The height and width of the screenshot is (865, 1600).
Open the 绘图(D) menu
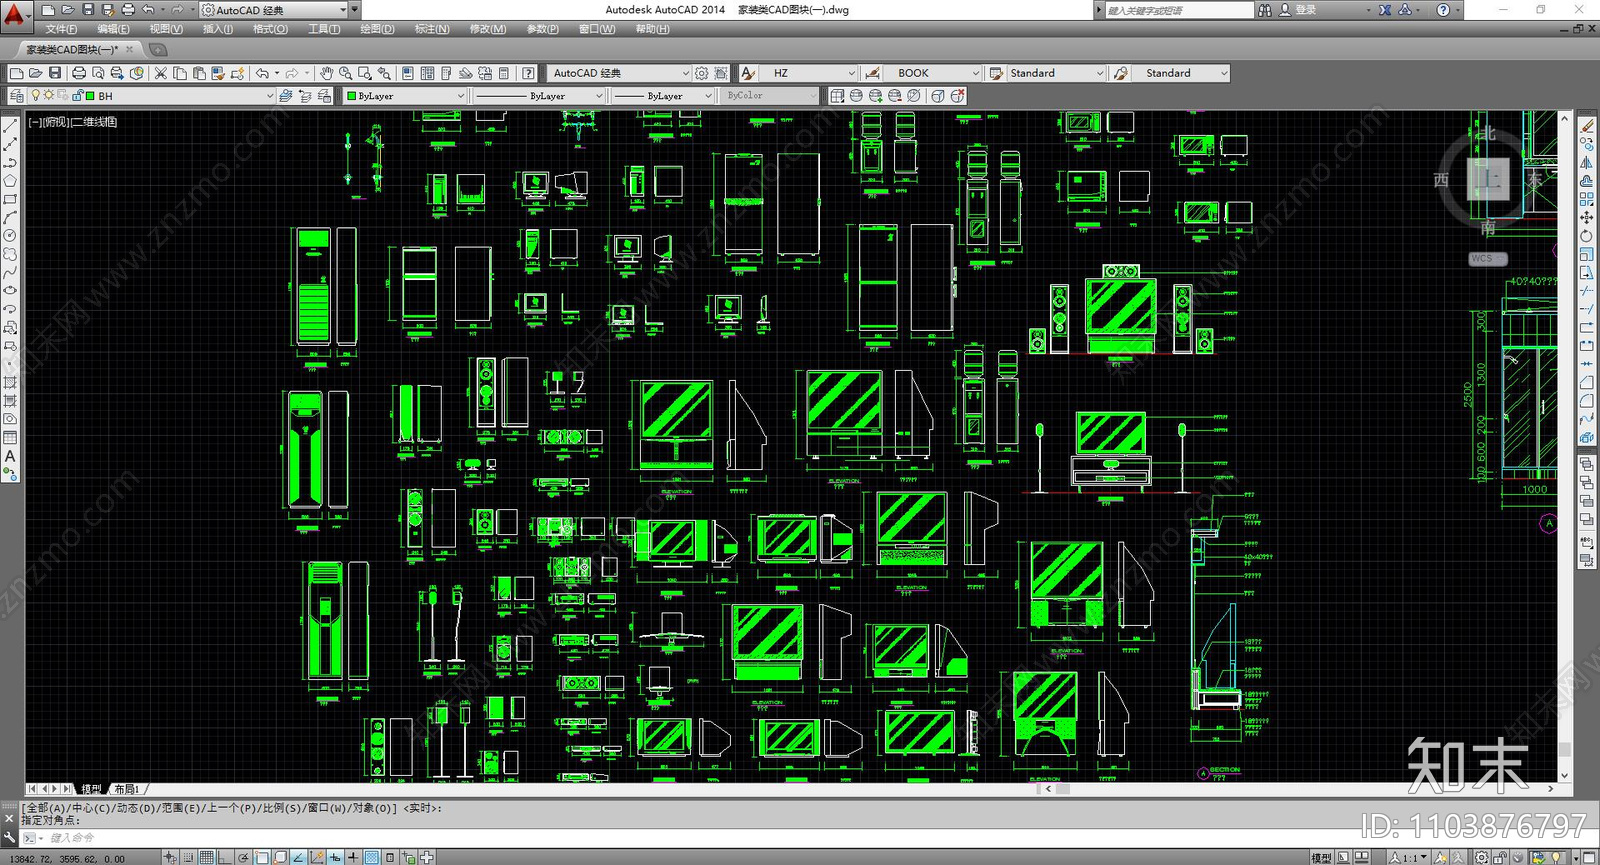377,29
